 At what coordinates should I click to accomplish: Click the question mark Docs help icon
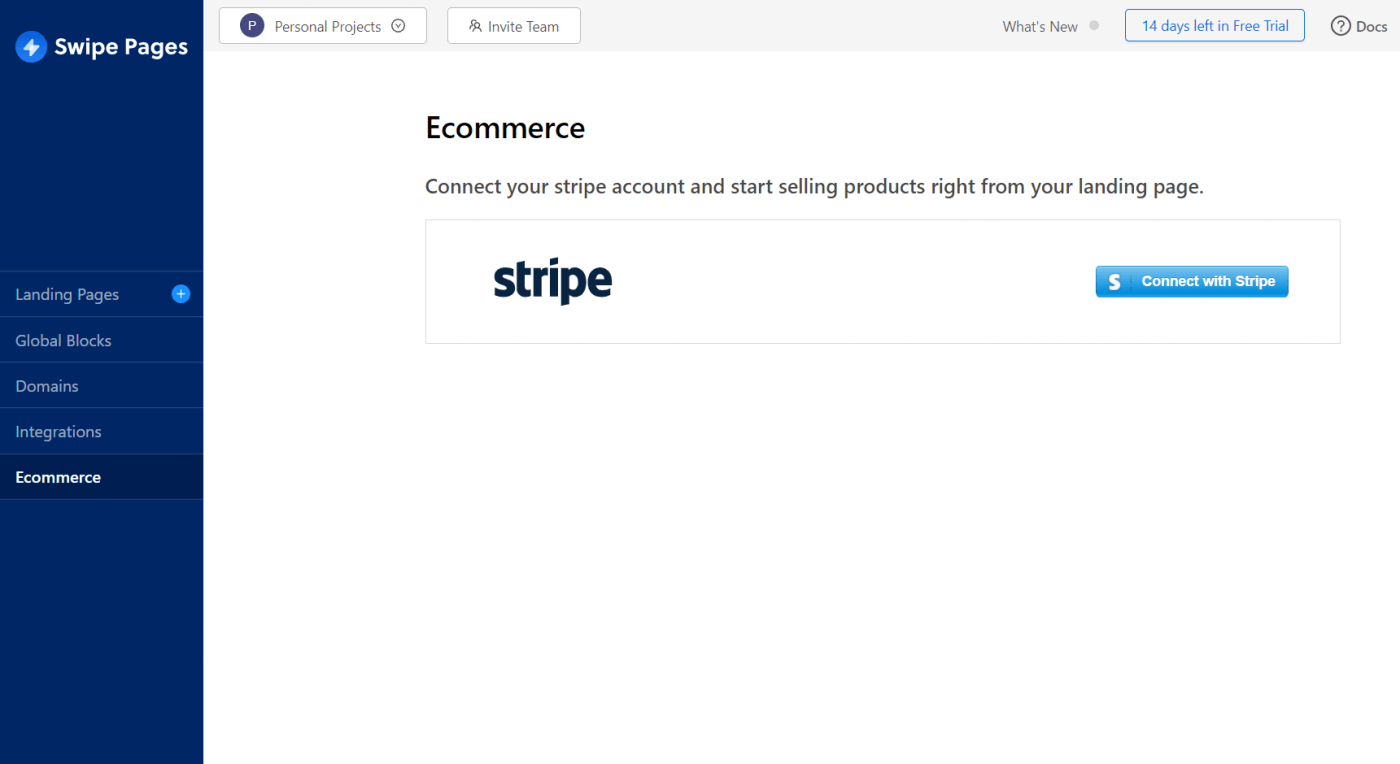click(1338, 25)
